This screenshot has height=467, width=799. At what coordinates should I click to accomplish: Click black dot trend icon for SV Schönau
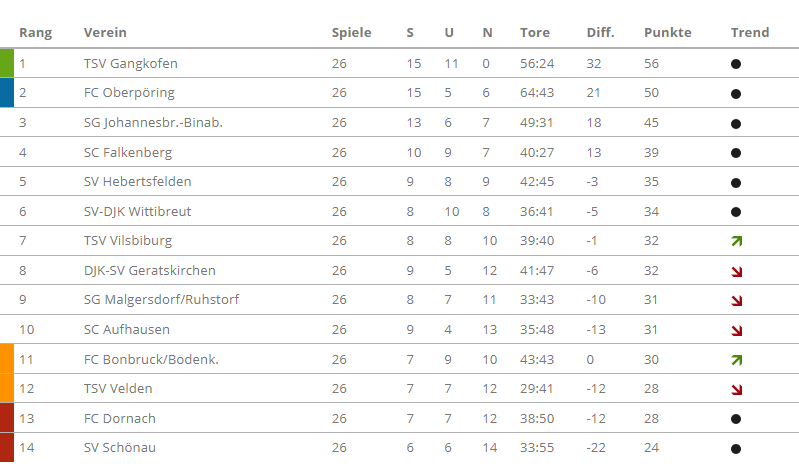tap(736, 449)
